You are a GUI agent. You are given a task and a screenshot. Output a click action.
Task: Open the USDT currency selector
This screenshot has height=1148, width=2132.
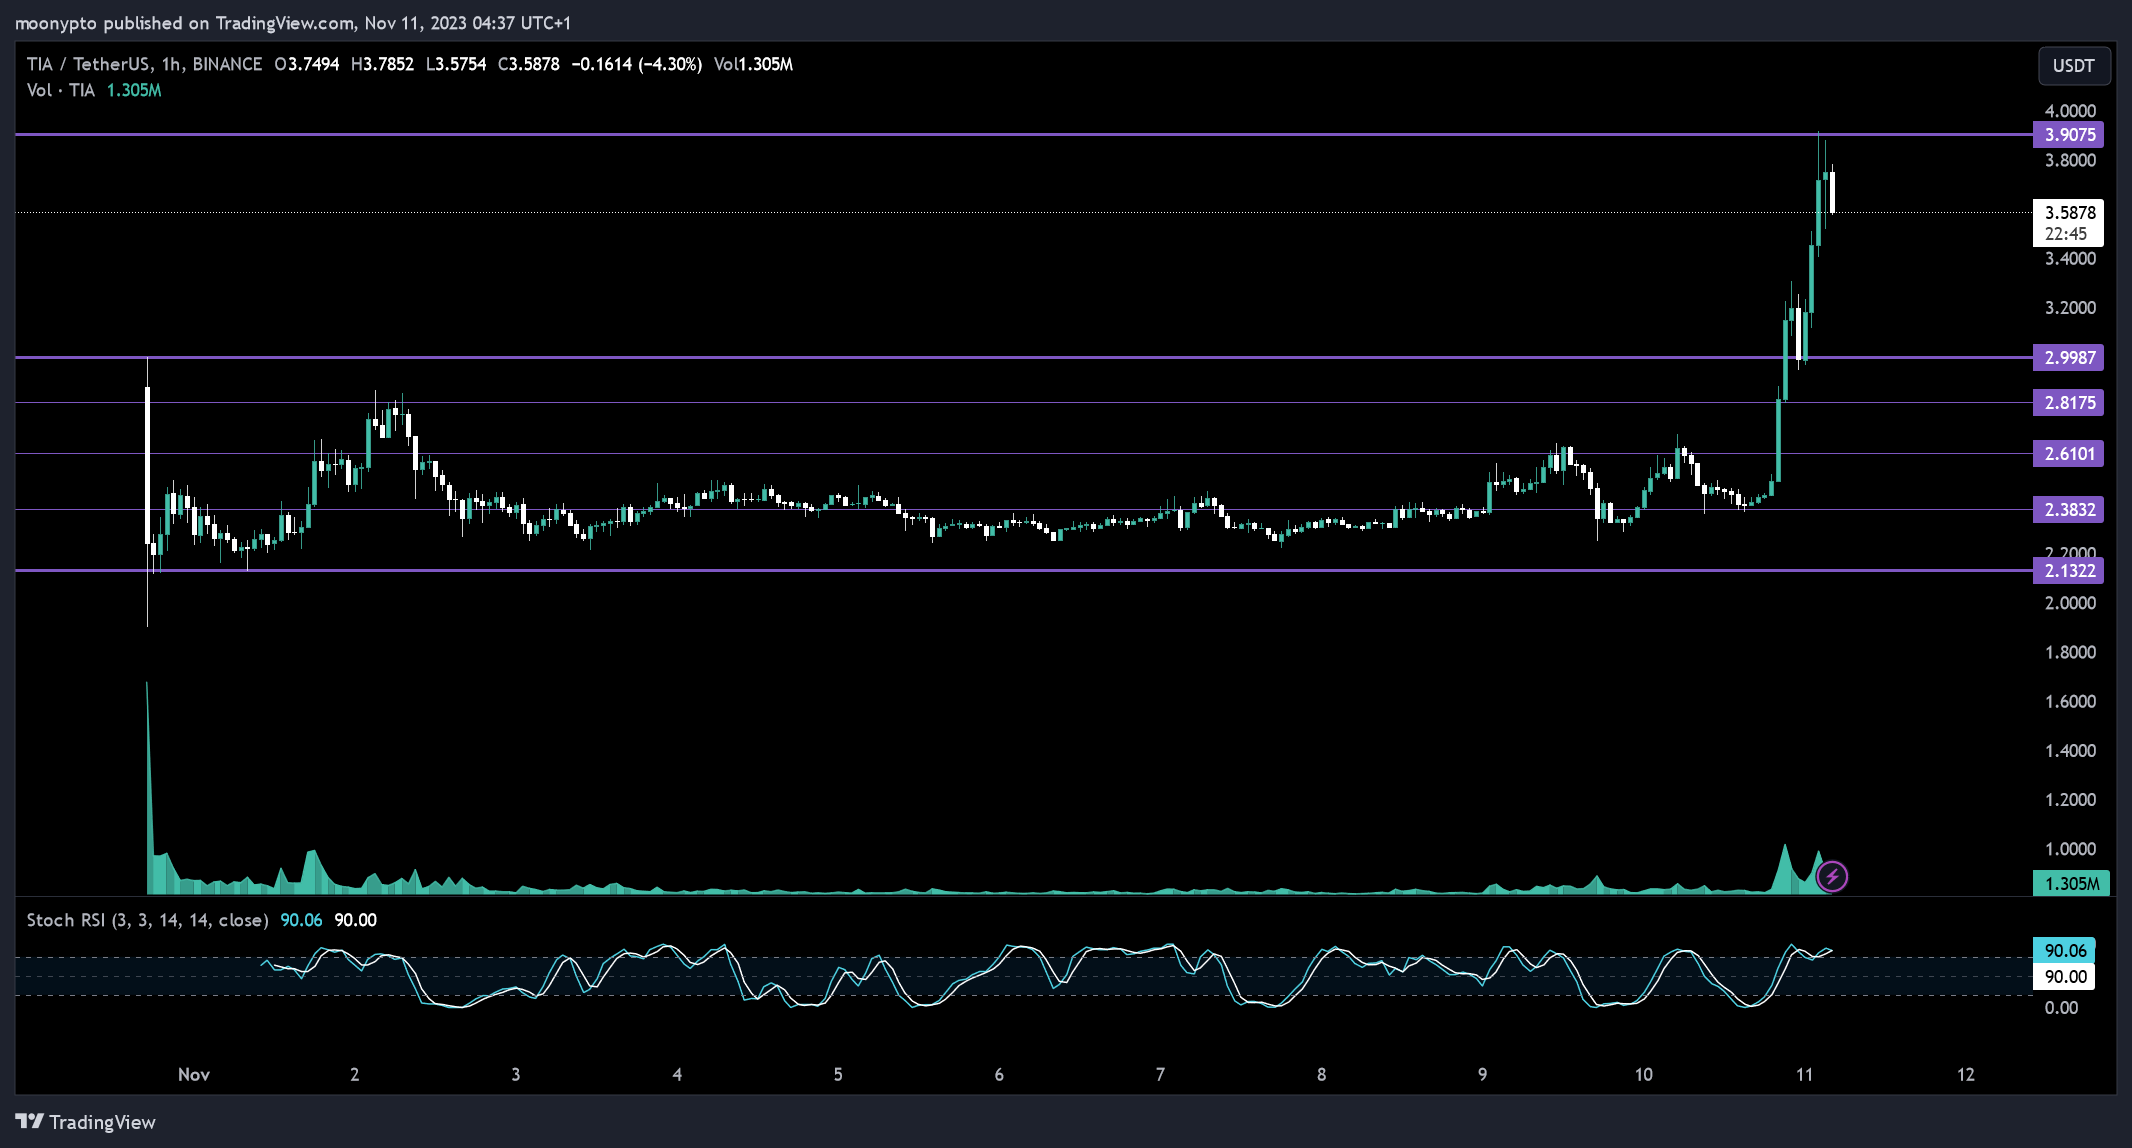pos(2074,65)
